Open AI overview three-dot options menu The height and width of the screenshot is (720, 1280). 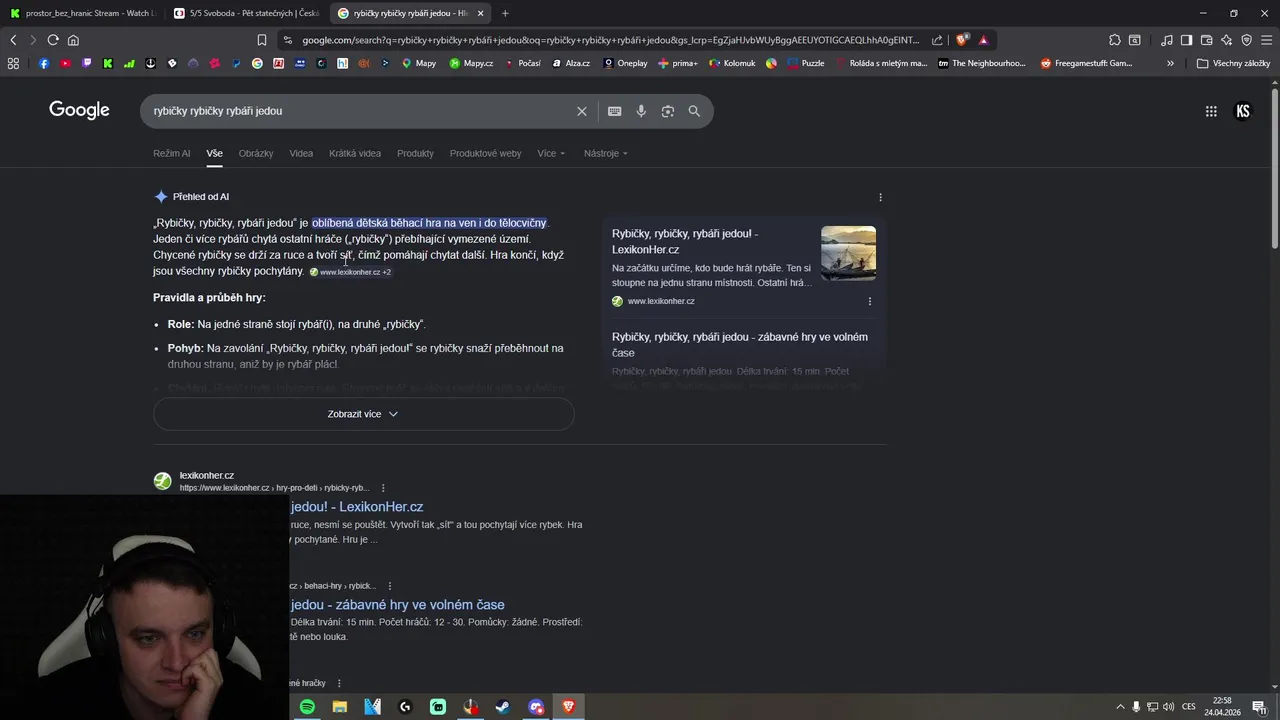click(x=880, y=197)
